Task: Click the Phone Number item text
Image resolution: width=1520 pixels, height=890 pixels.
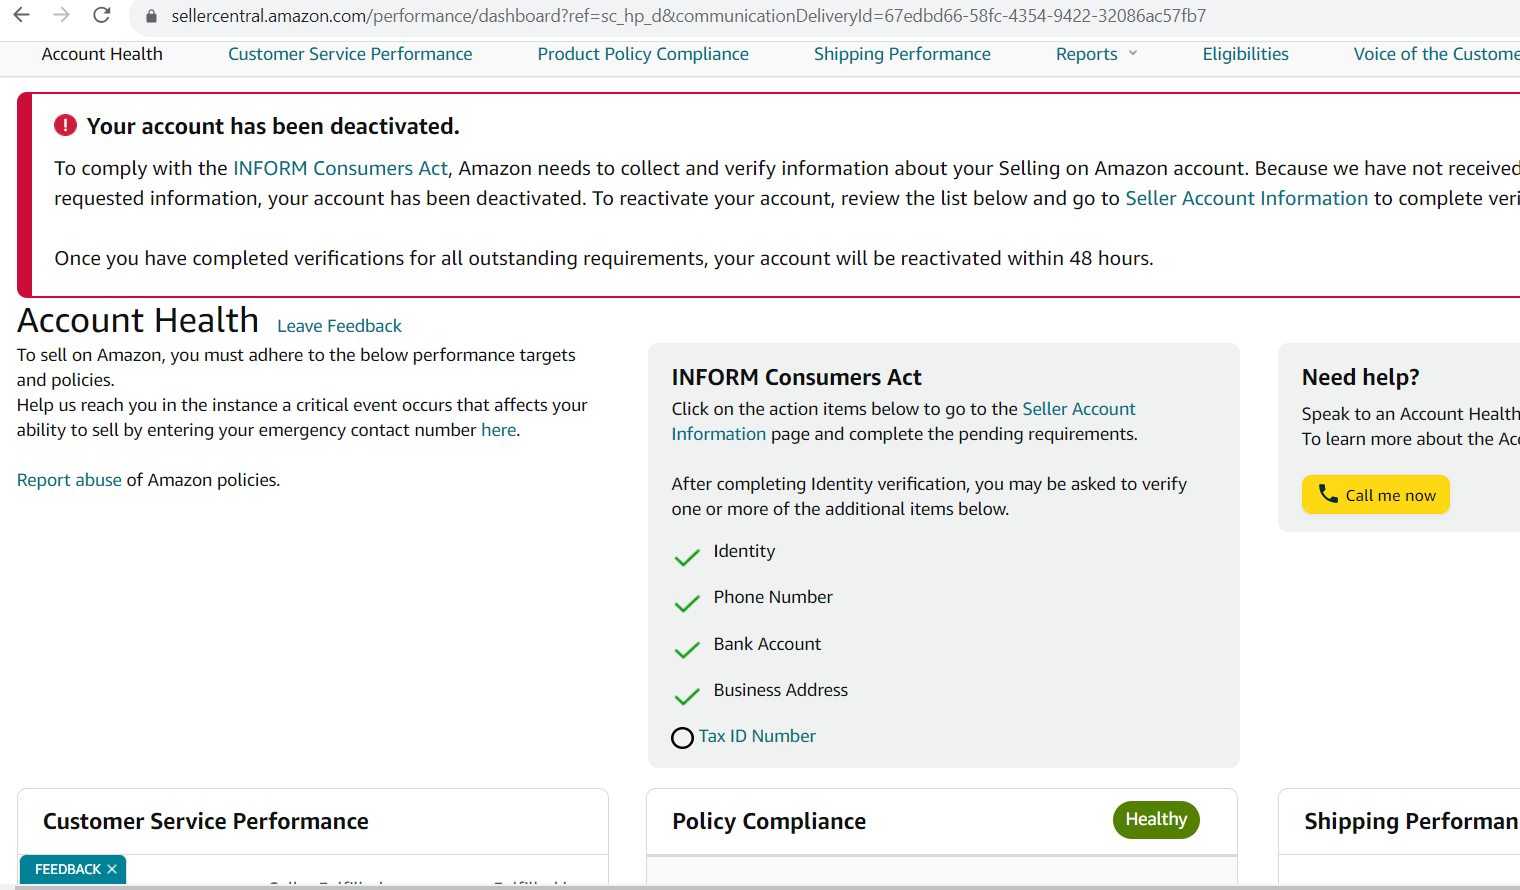Action: [x=773, y=597]
